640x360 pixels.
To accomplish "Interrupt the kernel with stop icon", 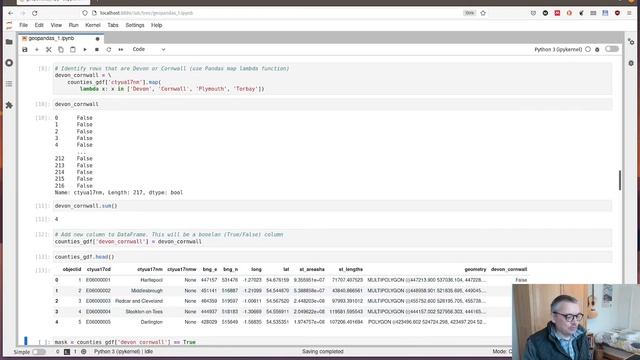I will [x=97, y=49].
